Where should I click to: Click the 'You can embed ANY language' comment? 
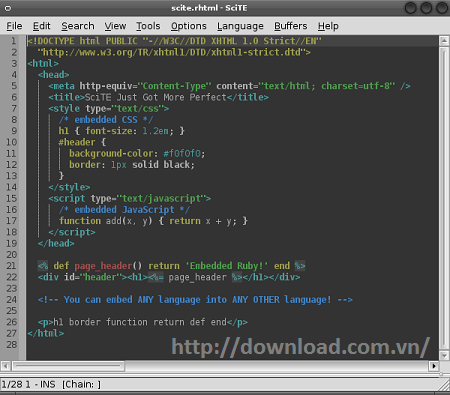click(x=195, y=300)
